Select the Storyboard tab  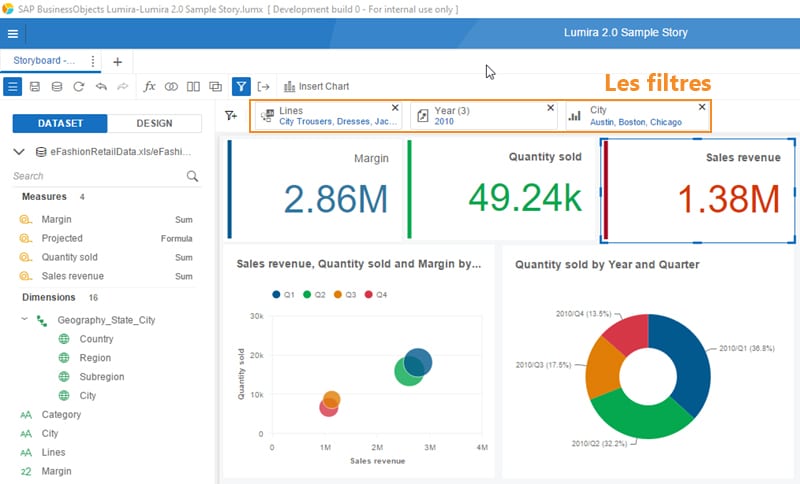tap(44, 61)
